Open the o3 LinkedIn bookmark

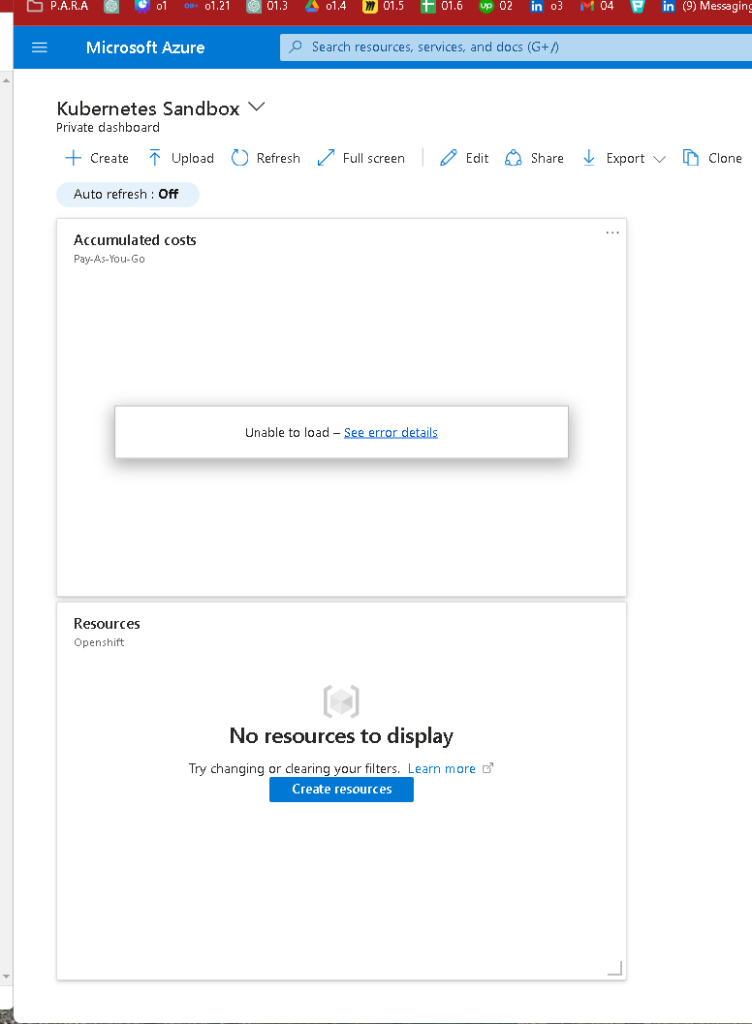546,6
